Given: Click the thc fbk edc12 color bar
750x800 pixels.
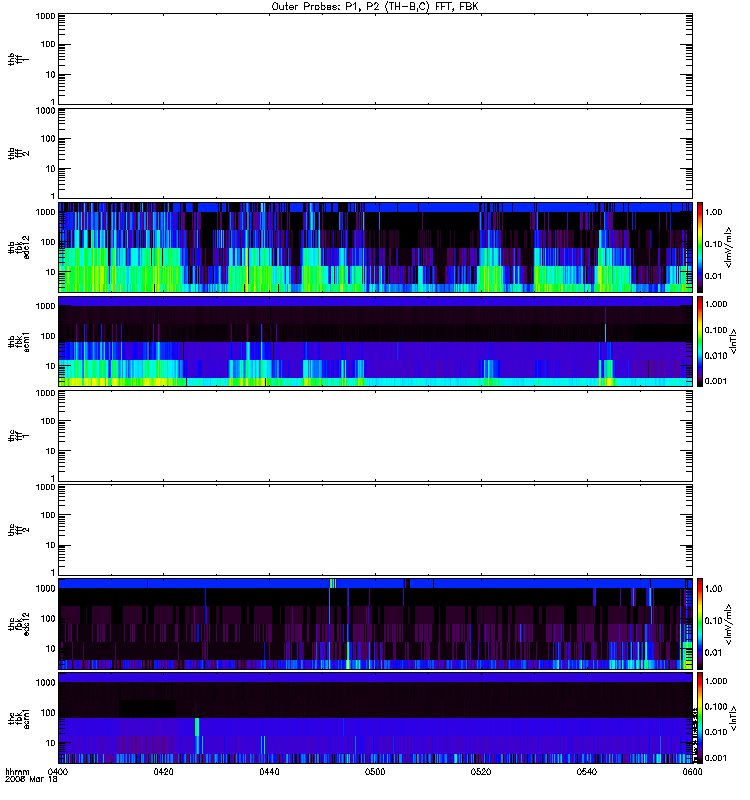Looking at the screenshot, I should point(700,624).
